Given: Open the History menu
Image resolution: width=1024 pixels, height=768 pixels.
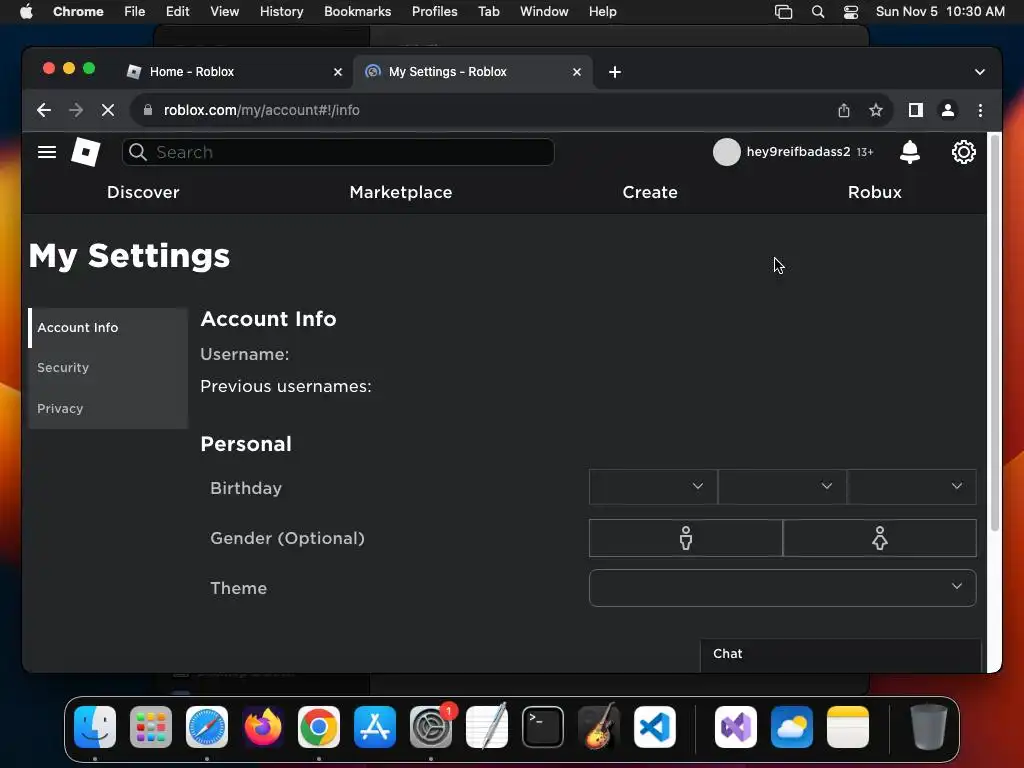Looking at the screenshot, I should pyautogui.click(x=281, y=12).
